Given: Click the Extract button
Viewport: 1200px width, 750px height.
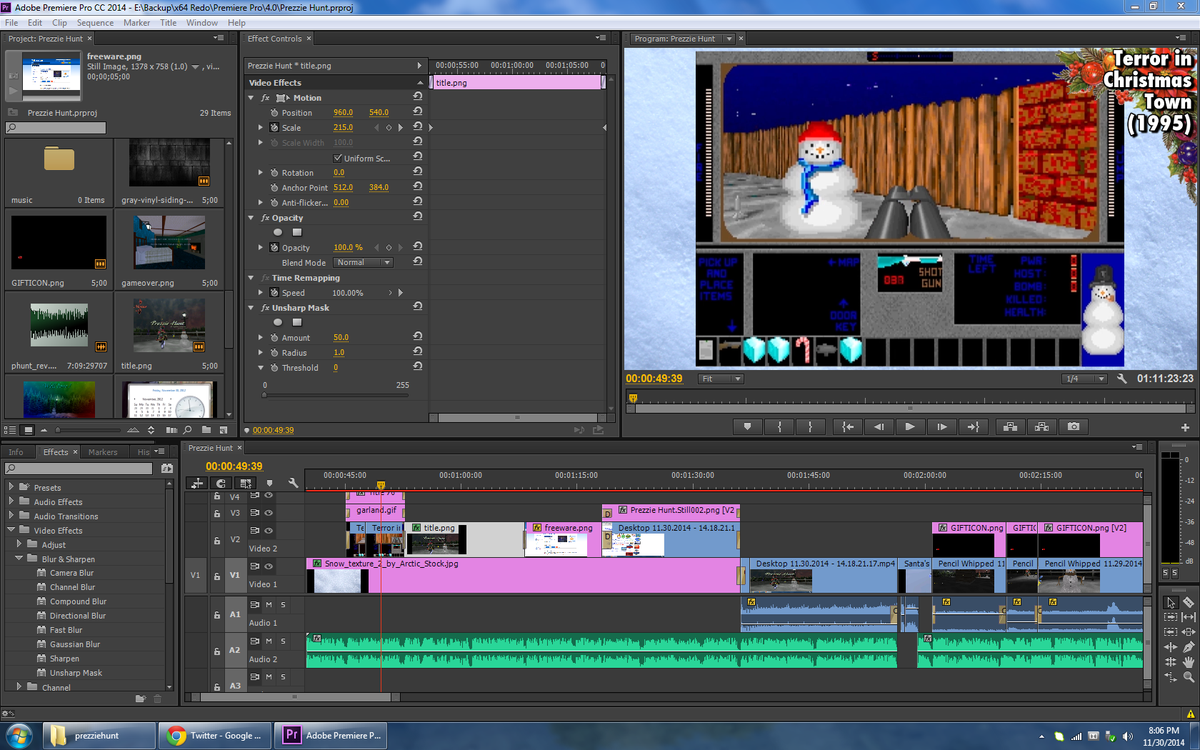Looking at the screenshot, I should pos(1042,426).
